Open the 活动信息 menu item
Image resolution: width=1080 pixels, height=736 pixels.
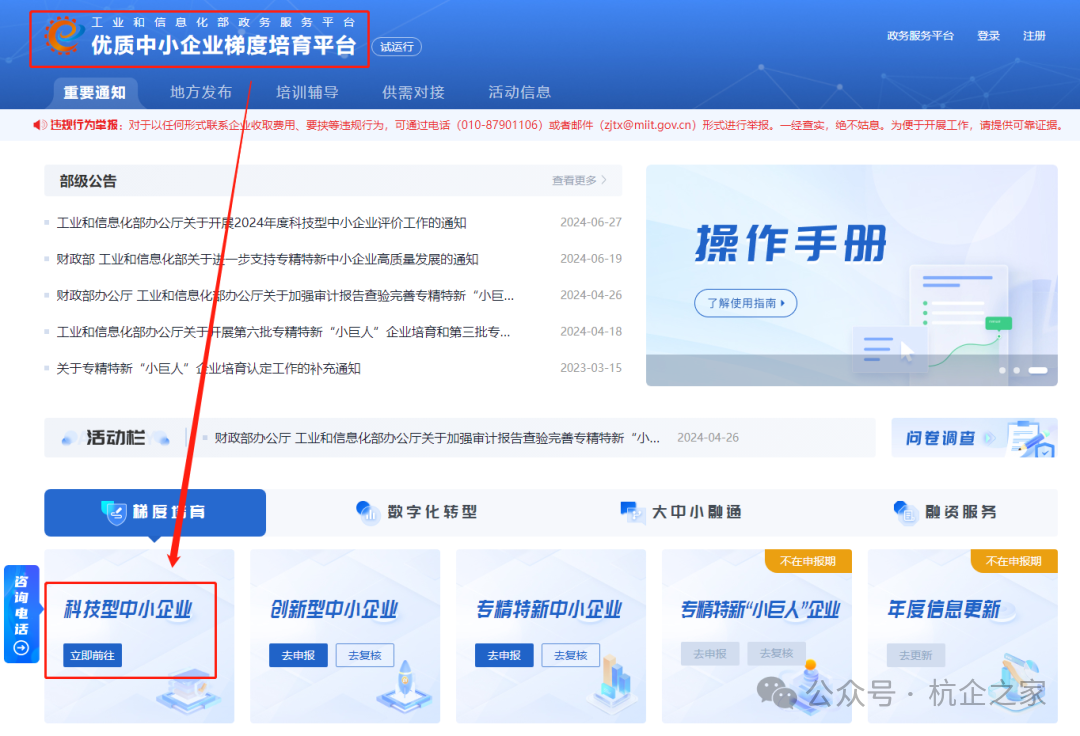click(x=519, y=91)
